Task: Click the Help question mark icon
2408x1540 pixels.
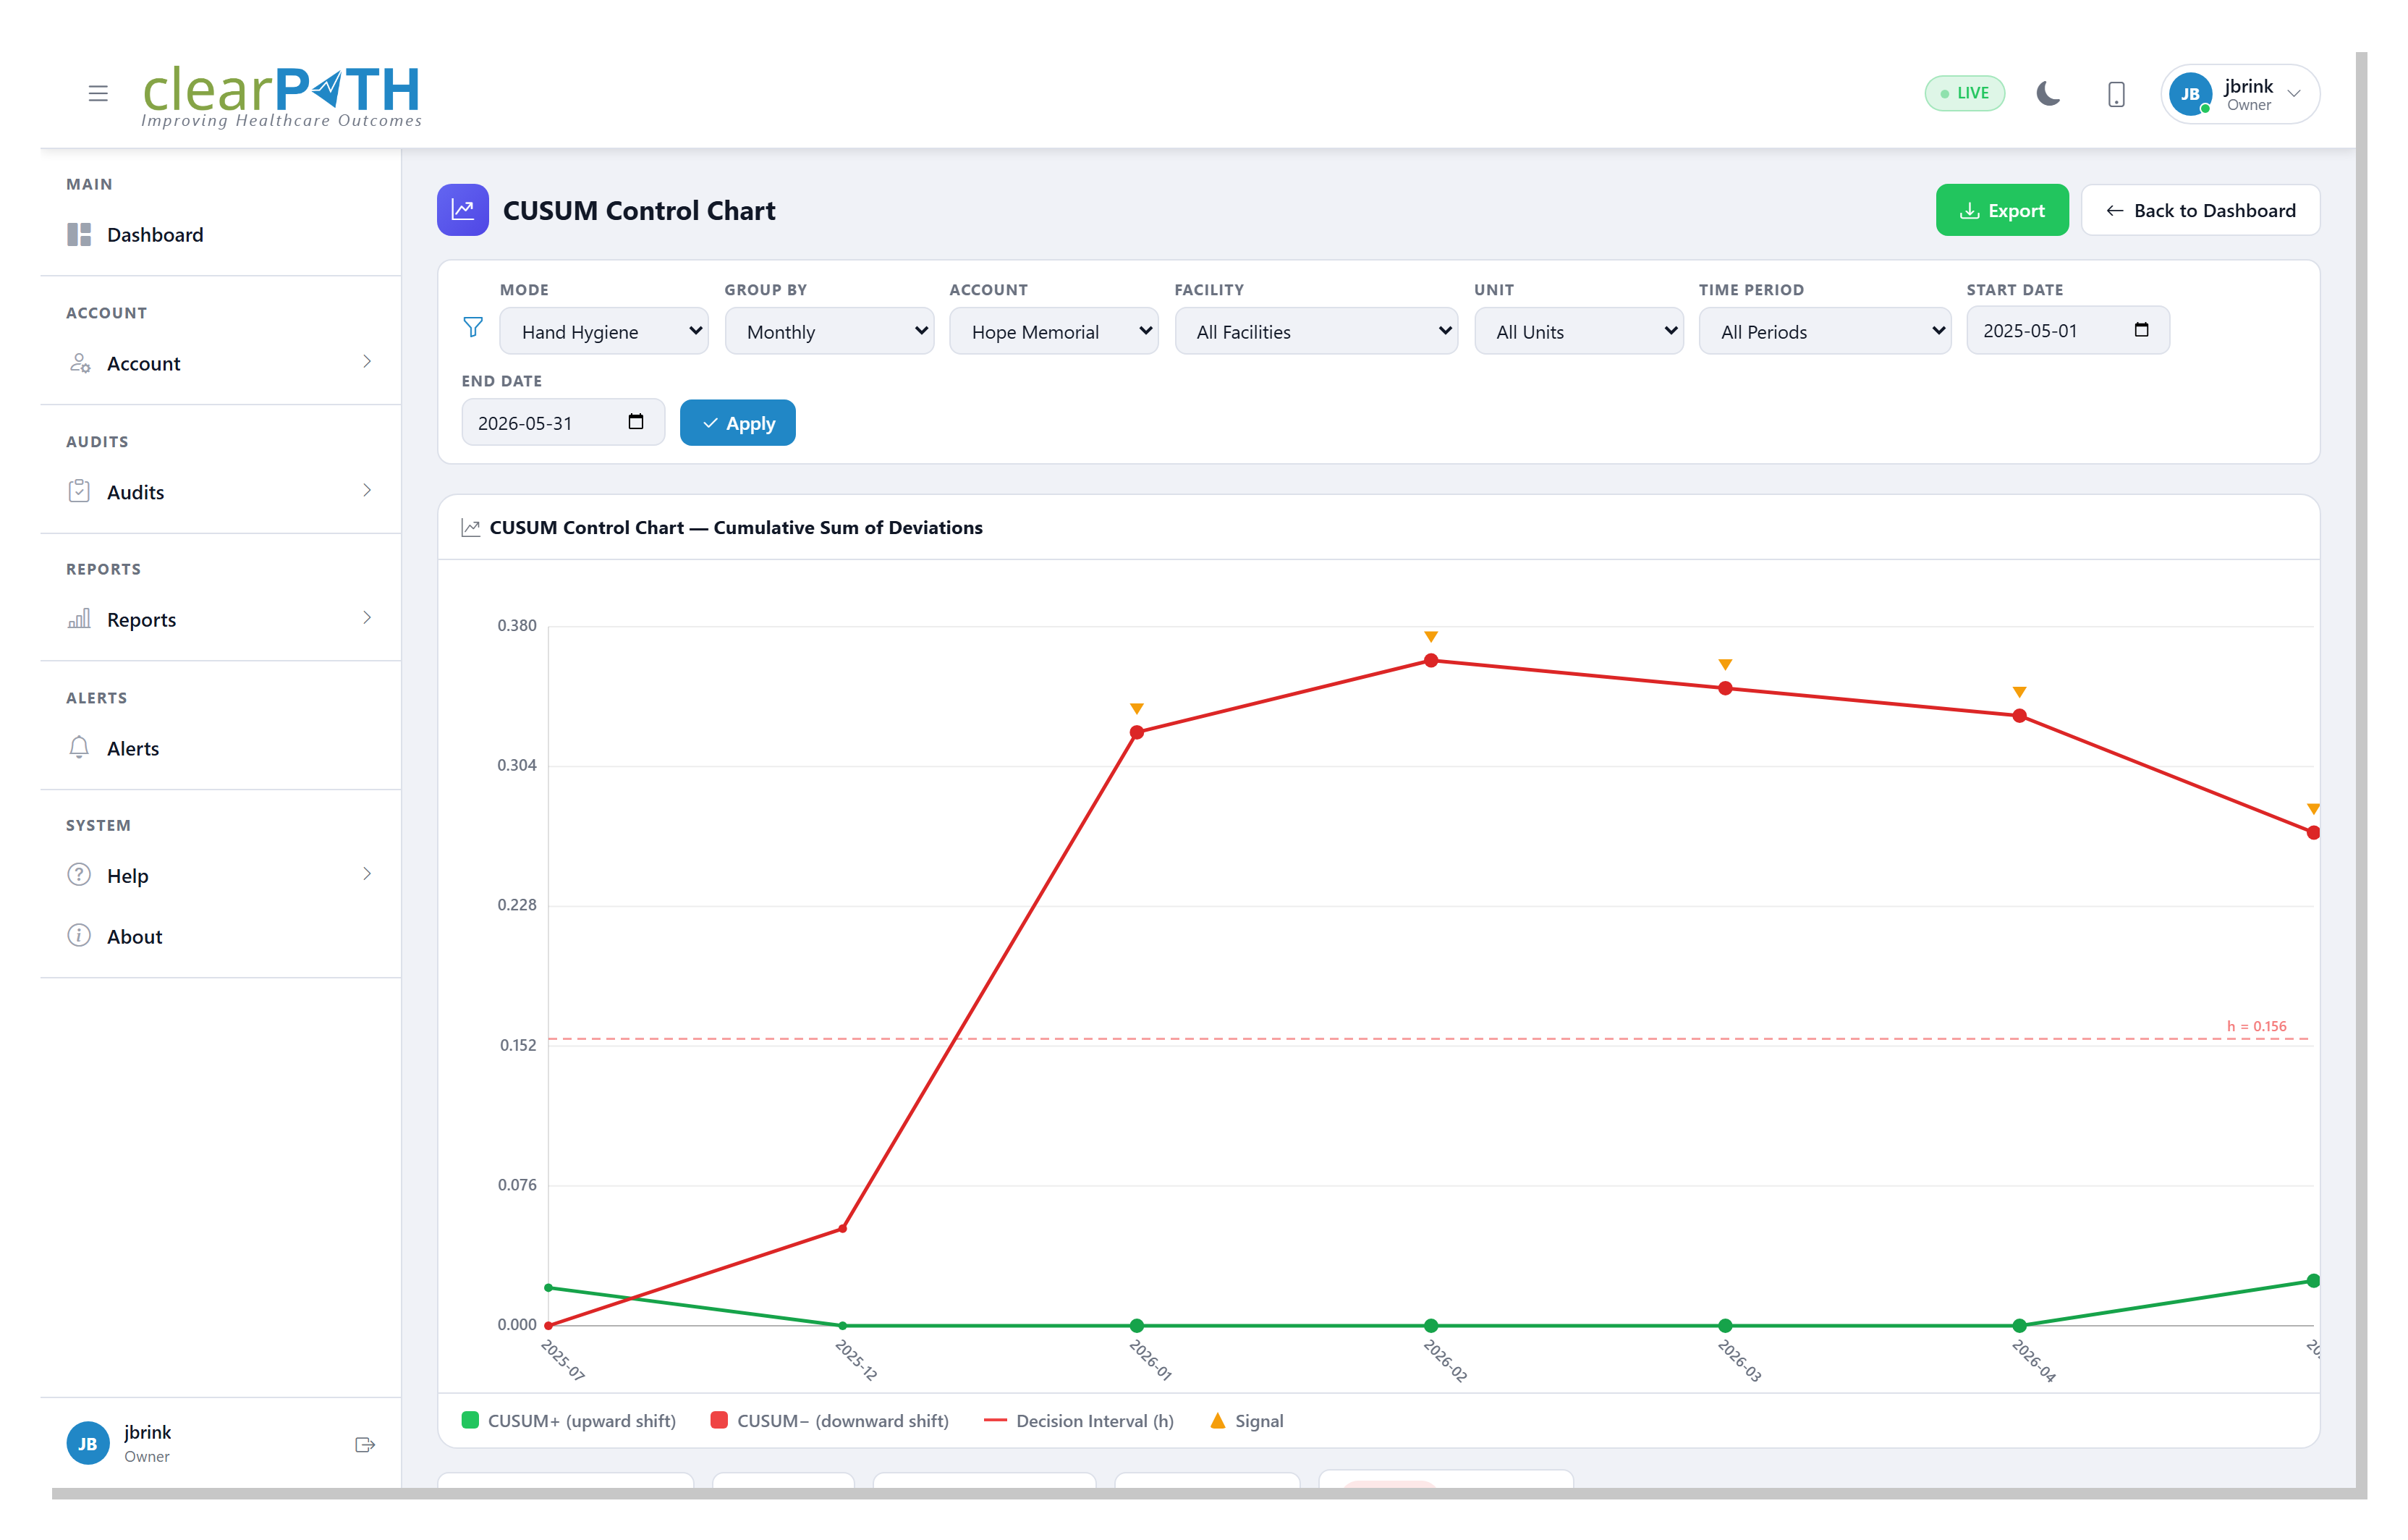Action: point(79,875)
